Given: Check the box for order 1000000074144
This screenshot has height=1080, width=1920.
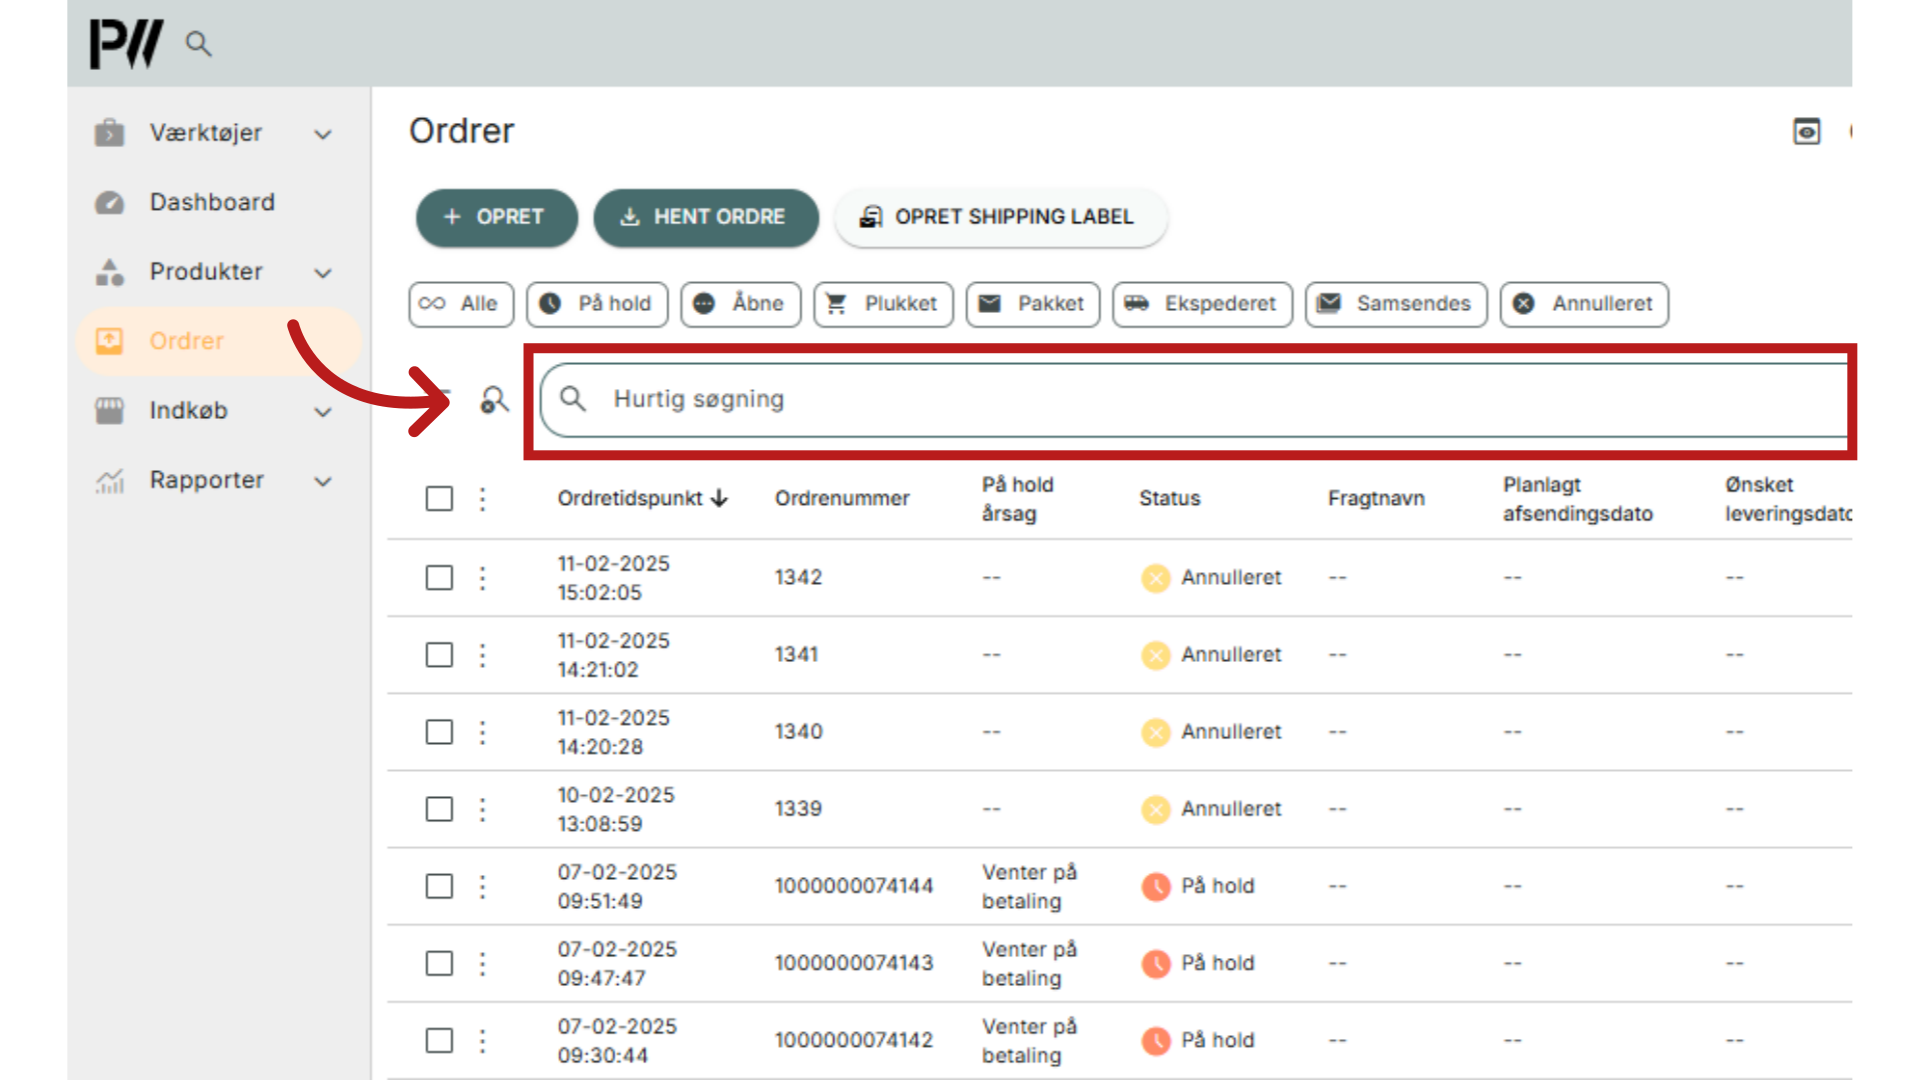Looking at the screenshot, I should pos(439,886).
